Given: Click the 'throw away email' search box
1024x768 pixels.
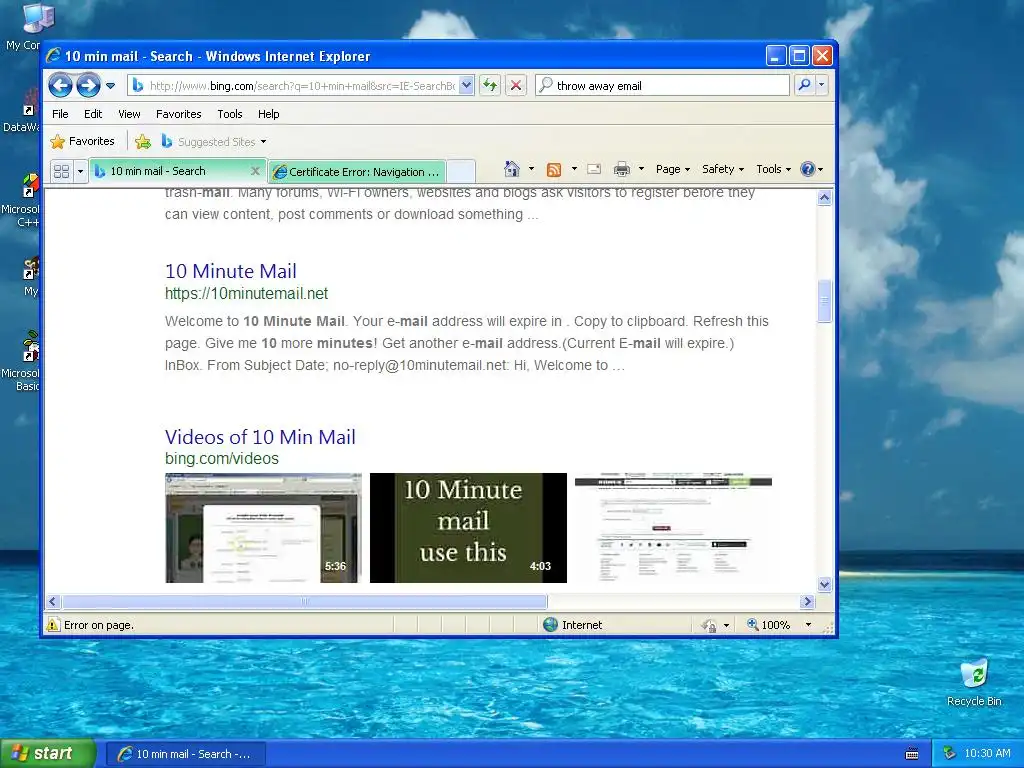Looking at the screenshot, I should [x=662, y=86].
